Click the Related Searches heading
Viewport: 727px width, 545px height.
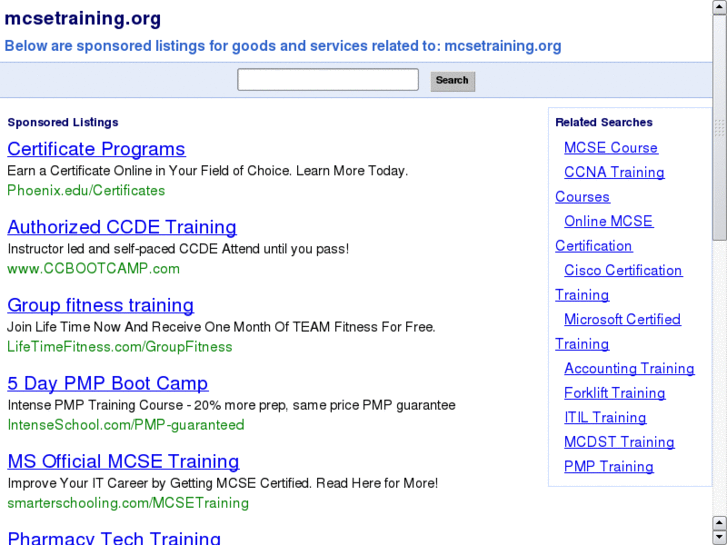pos(604,122)
